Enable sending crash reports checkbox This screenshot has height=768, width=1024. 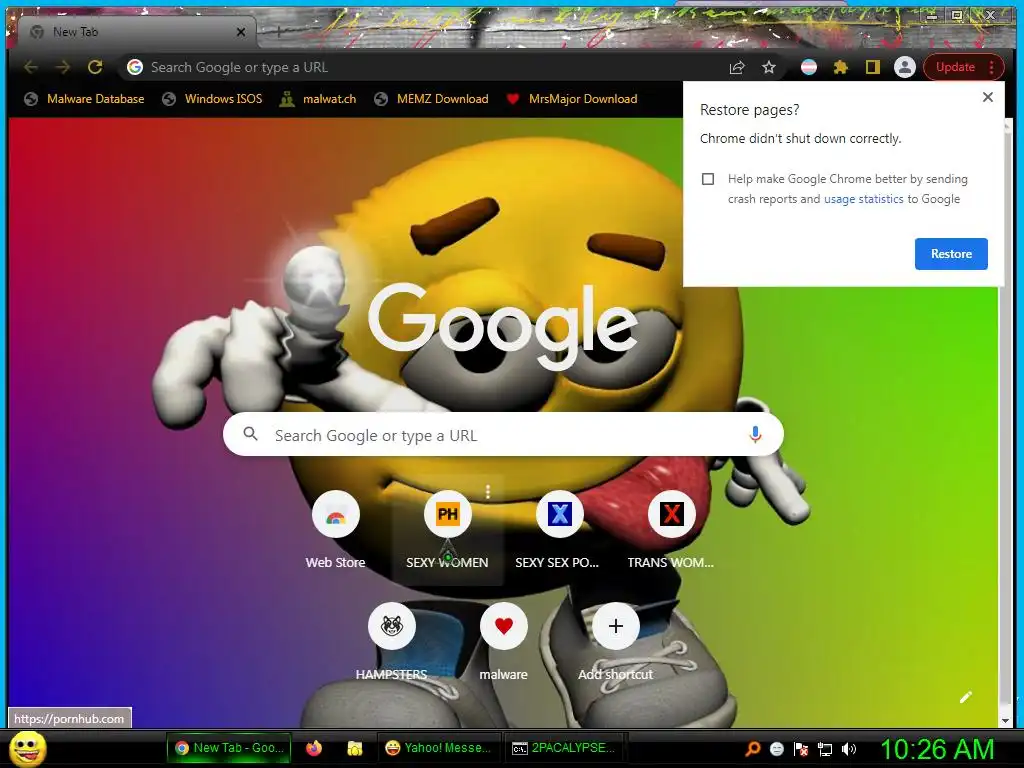pos(708,179)
